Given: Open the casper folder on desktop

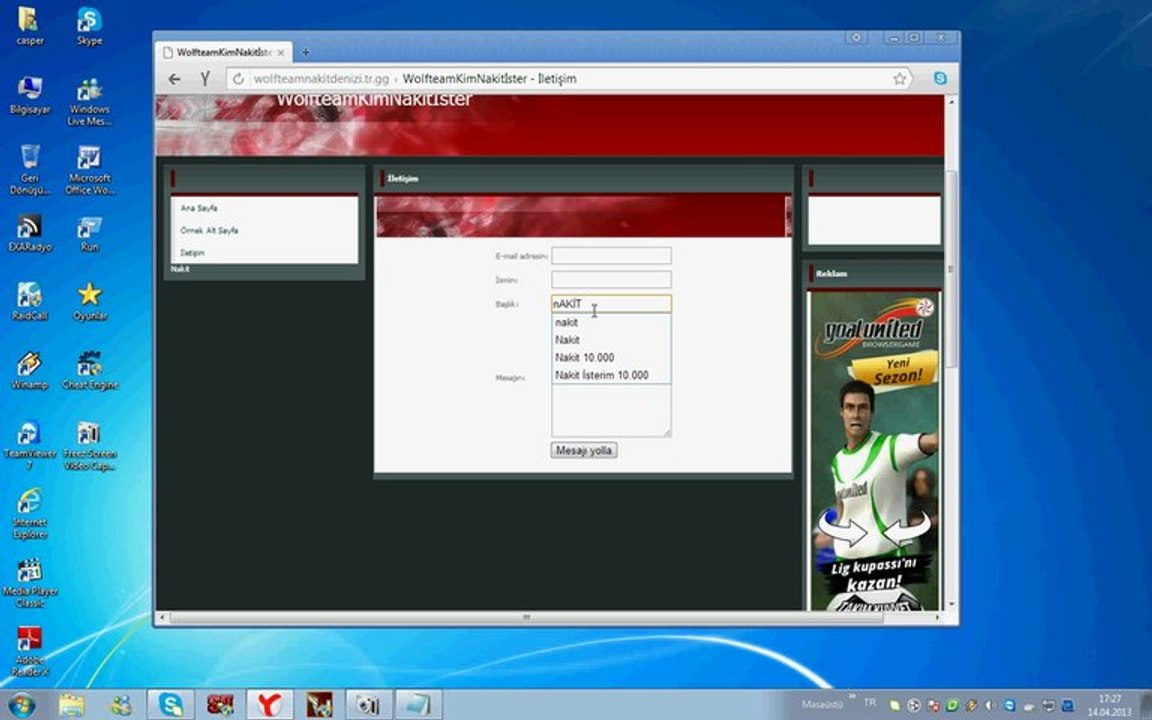Looking at the screenshot, I should point(29,25).
